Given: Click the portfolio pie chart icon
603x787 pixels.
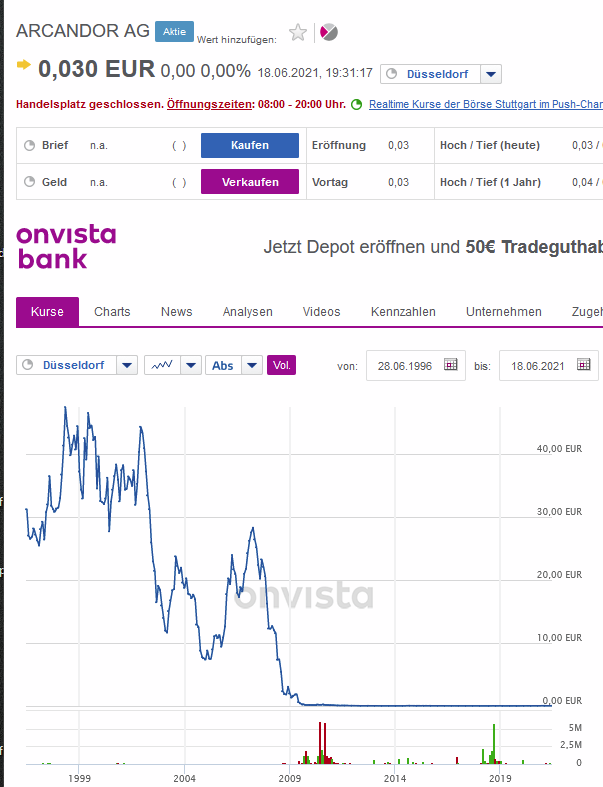Looking at the screenshot, I should click(329, 32).
